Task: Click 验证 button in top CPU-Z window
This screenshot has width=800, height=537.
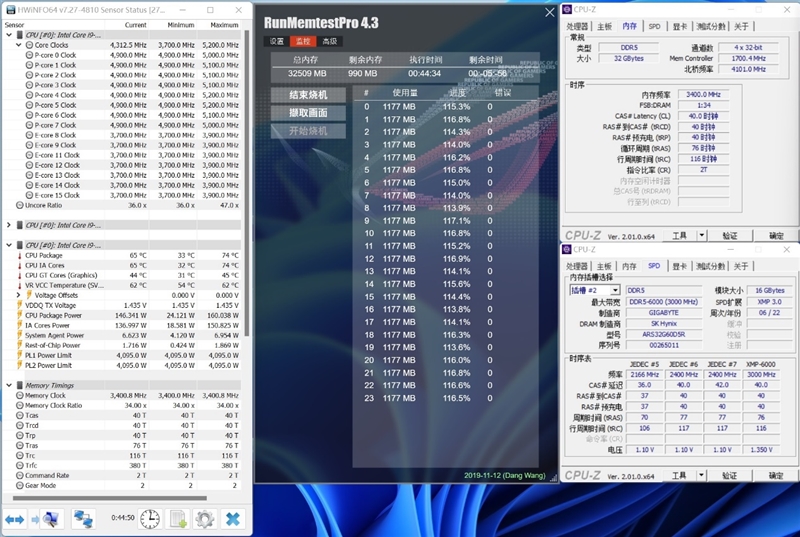Action: [730, 235]
